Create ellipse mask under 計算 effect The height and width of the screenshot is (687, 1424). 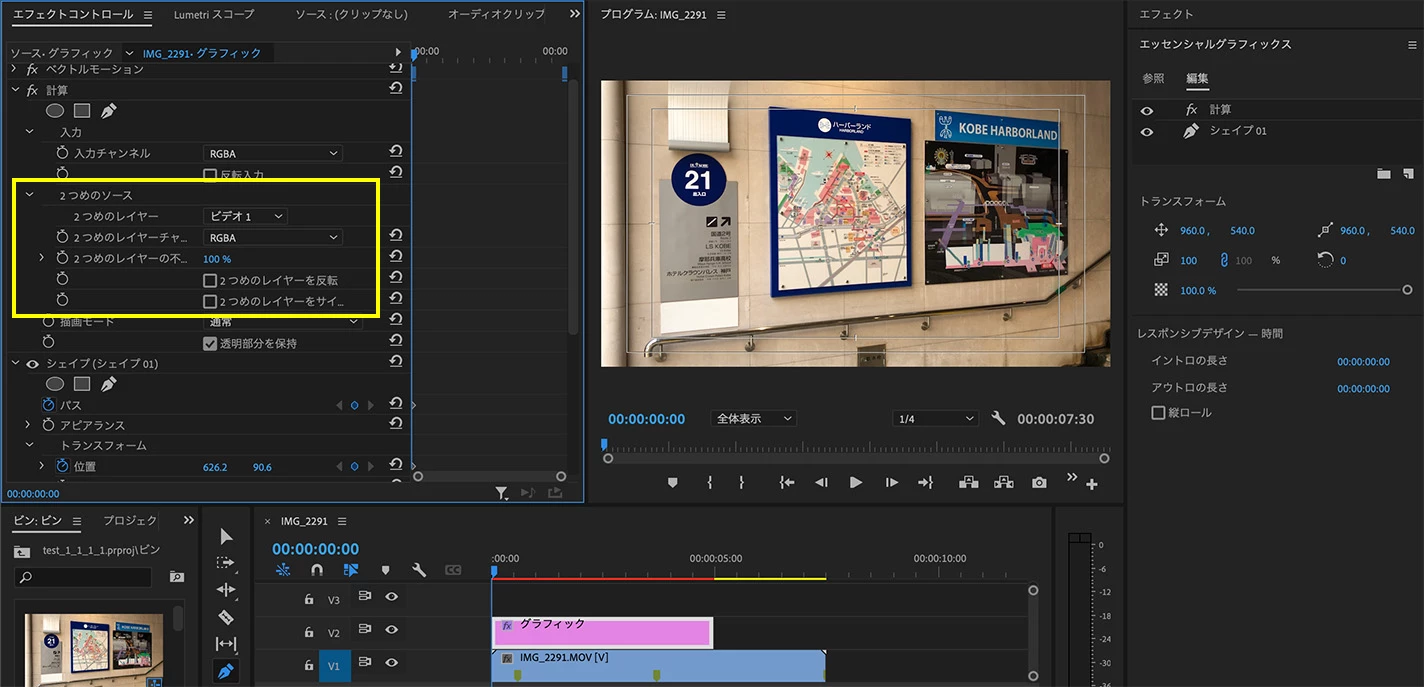pyautogui.click(x=56, y=111)
